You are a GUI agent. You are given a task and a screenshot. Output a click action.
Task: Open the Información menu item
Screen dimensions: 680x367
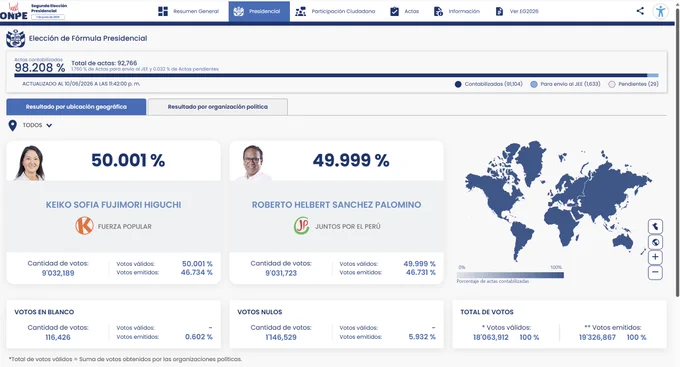pos(457,11)
